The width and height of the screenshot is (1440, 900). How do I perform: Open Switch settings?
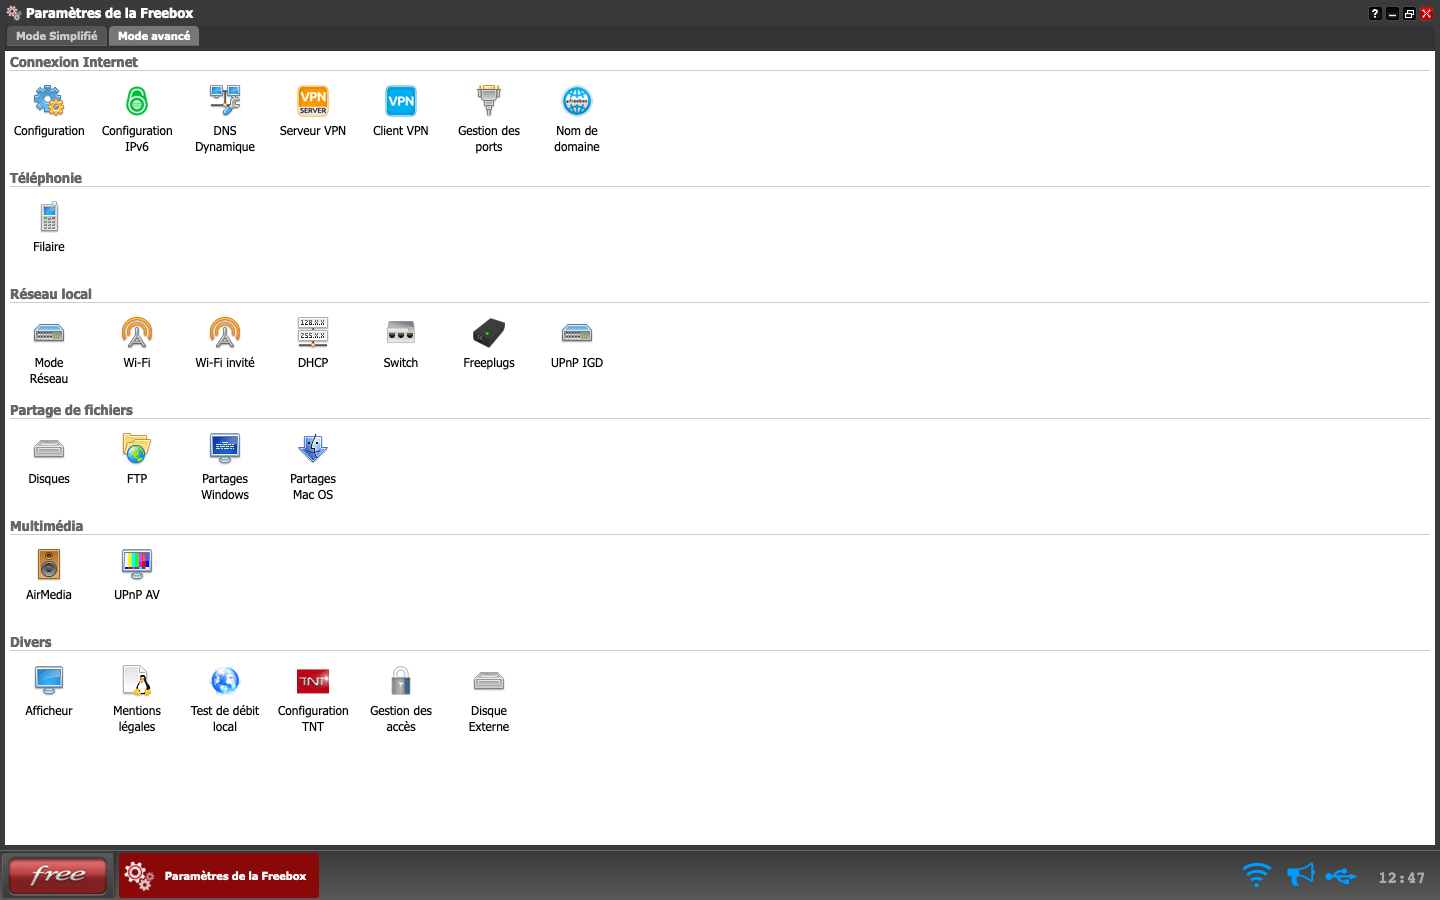click(x=401, y=343)
